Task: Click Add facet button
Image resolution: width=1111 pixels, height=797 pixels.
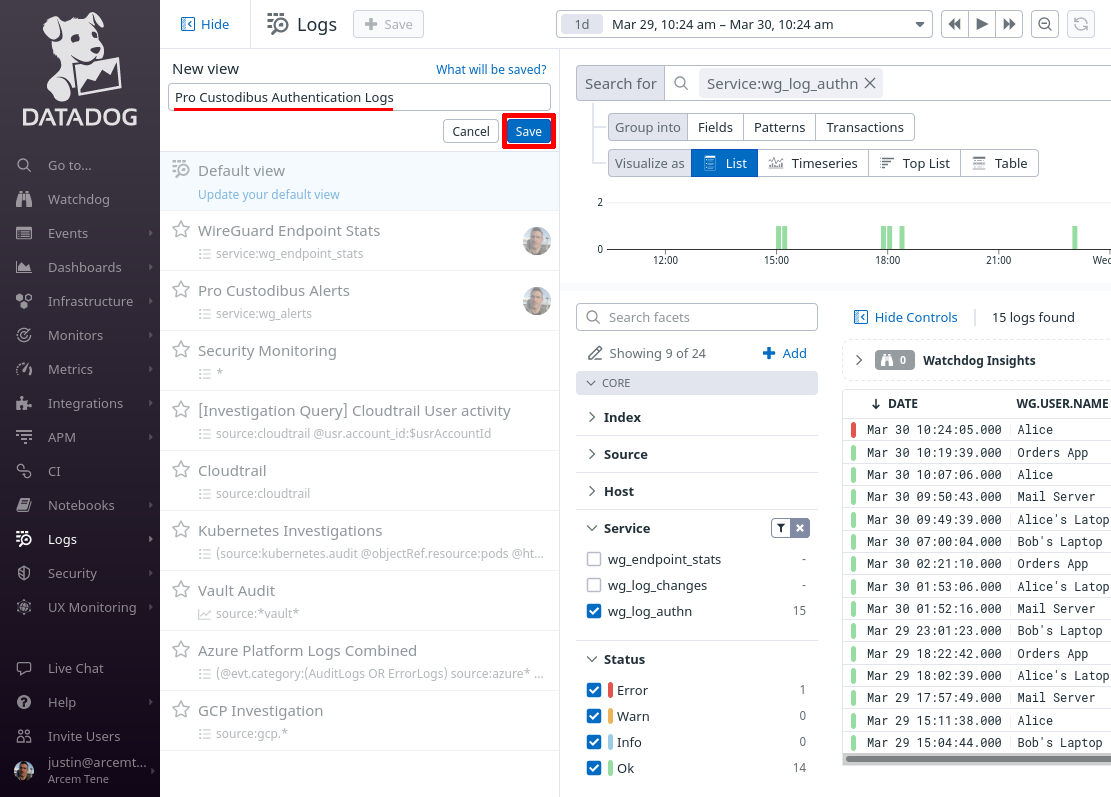Action: pyautogui.click(x=784, y=353)
